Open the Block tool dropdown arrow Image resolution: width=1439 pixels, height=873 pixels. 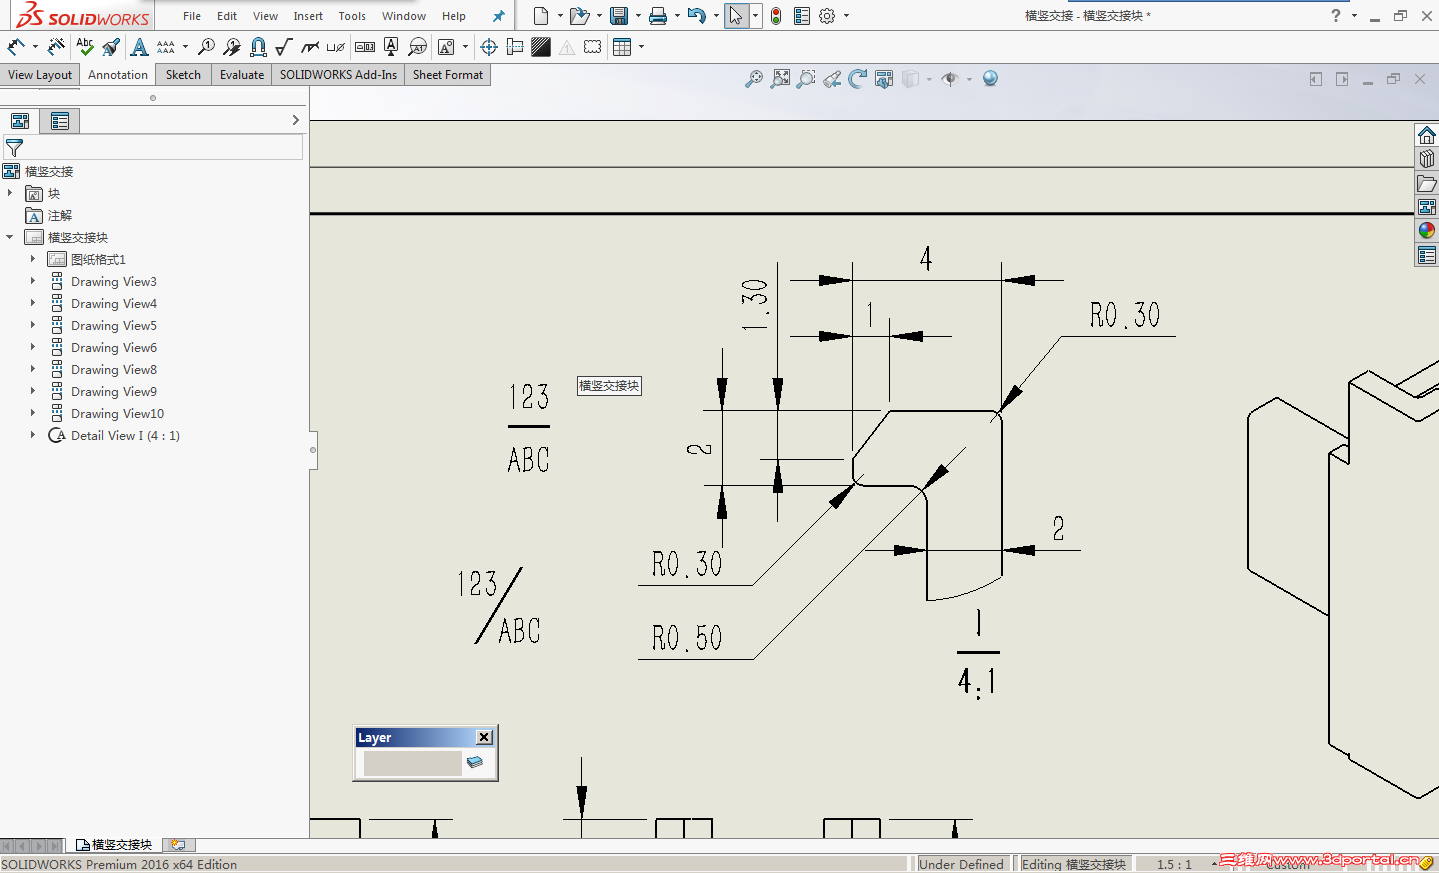tap(465, 47)
